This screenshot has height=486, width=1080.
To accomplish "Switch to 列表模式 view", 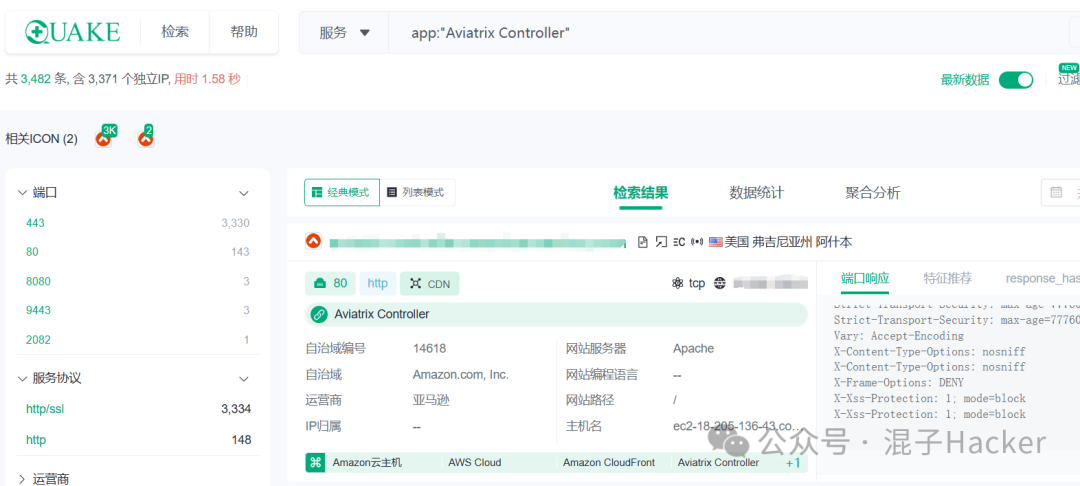I will (x=417, y=192).
